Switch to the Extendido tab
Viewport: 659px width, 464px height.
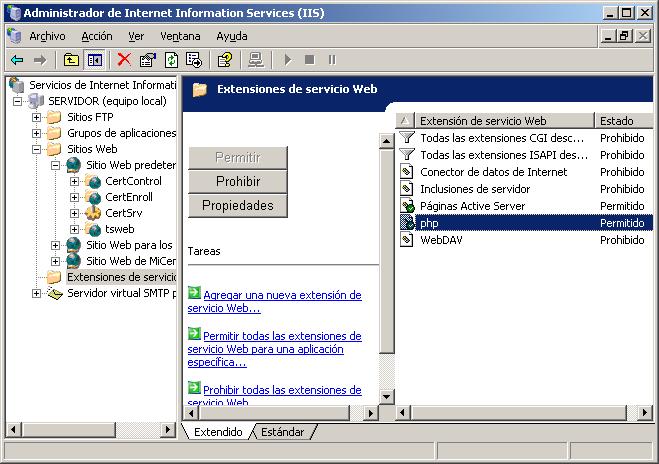tap(218, 432)
